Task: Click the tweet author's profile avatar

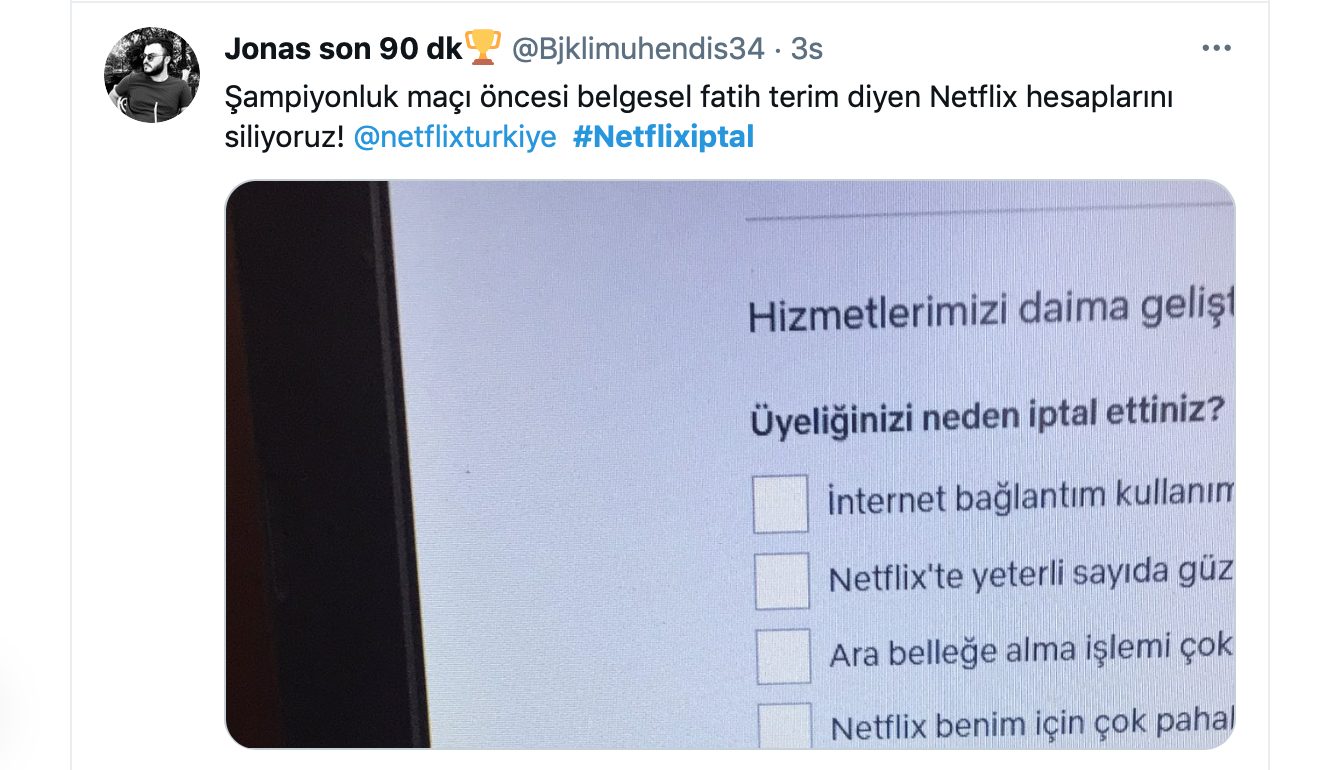Action: [152, 75]
